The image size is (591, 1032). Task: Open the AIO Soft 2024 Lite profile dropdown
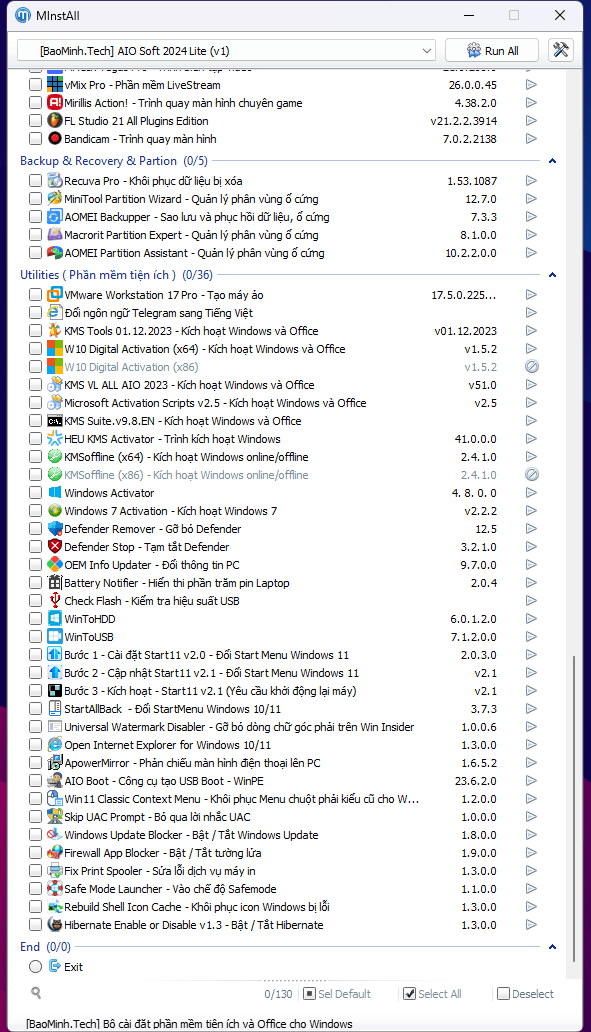pos(226,51)
